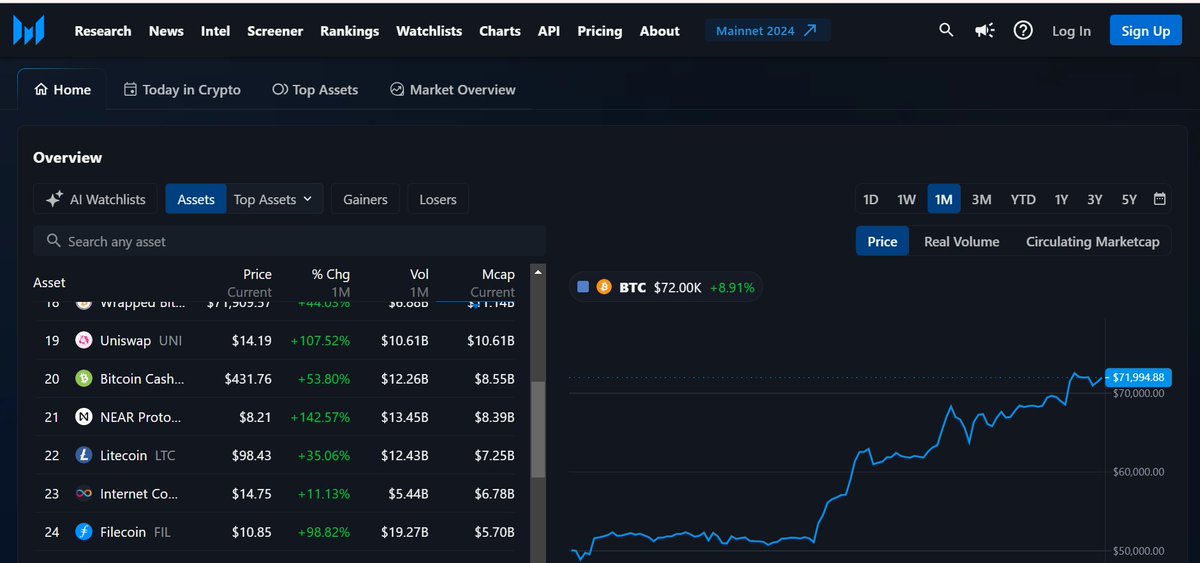Switch chart to Circulating Marketcap
Viewport: 1200px width, 563px height.
click(x=1092, y=241)
